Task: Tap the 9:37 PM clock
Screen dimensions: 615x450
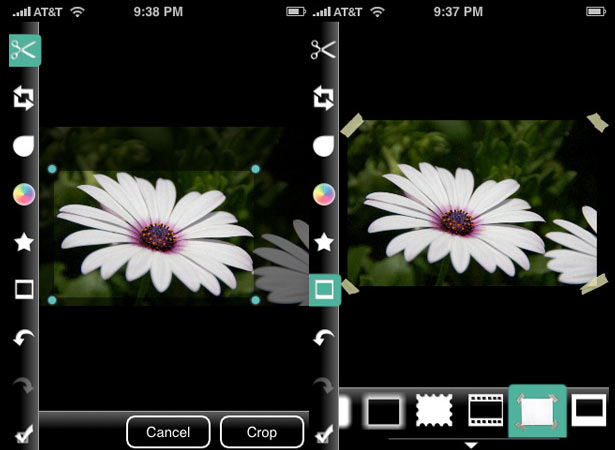Action: [458, 12]
